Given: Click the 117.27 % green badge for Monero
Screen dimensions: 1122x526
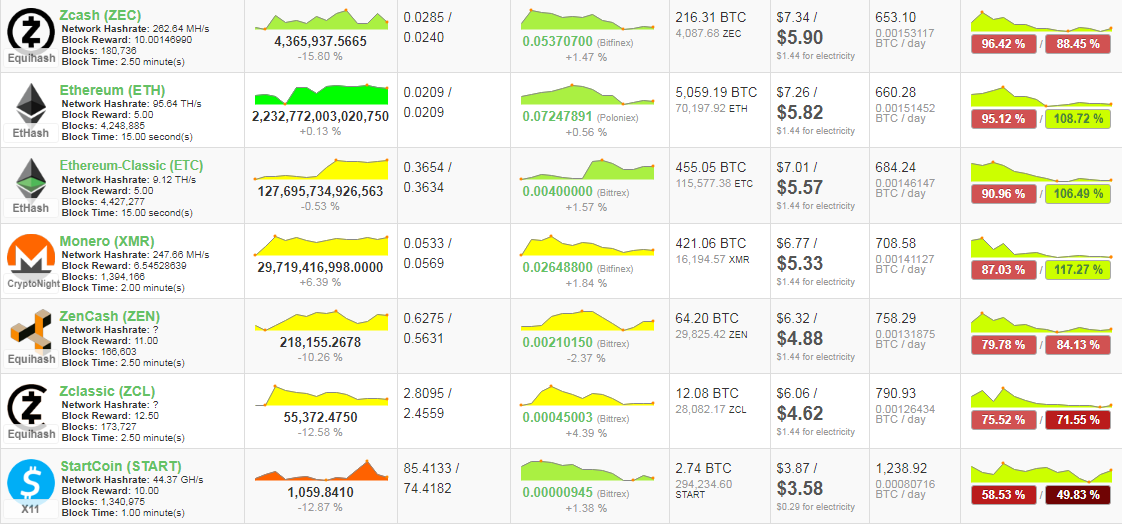Looking at the screenshot, I should 1078,270.
